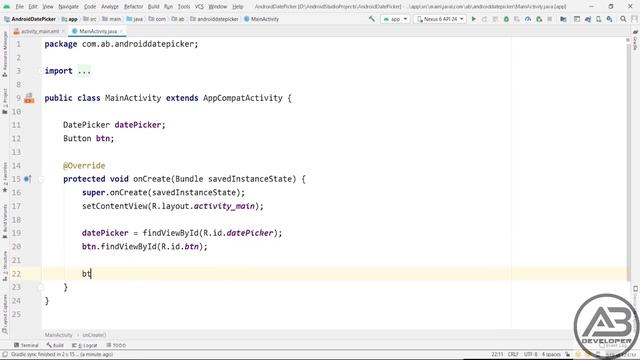Click the 4 spaces indent indicator
Screen dimensions: 640x360
(551, 354)
